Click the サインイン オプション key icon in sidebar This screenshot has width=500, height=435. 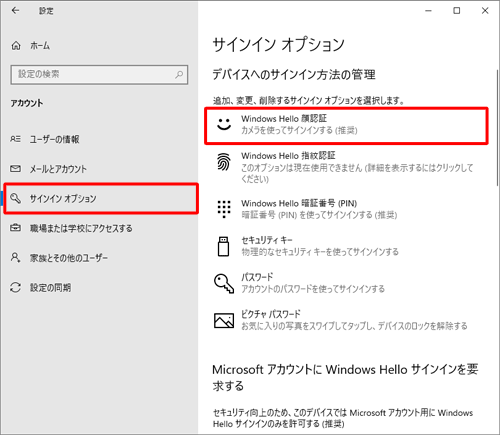(15, 198)
